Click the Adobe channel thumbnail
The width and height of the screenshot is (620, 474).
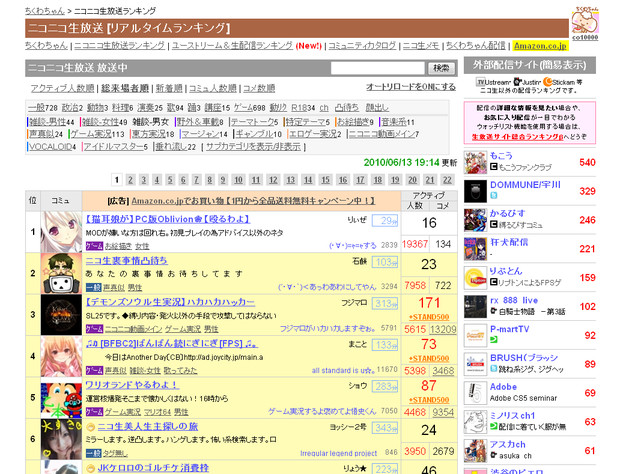(x=475, y=393)
